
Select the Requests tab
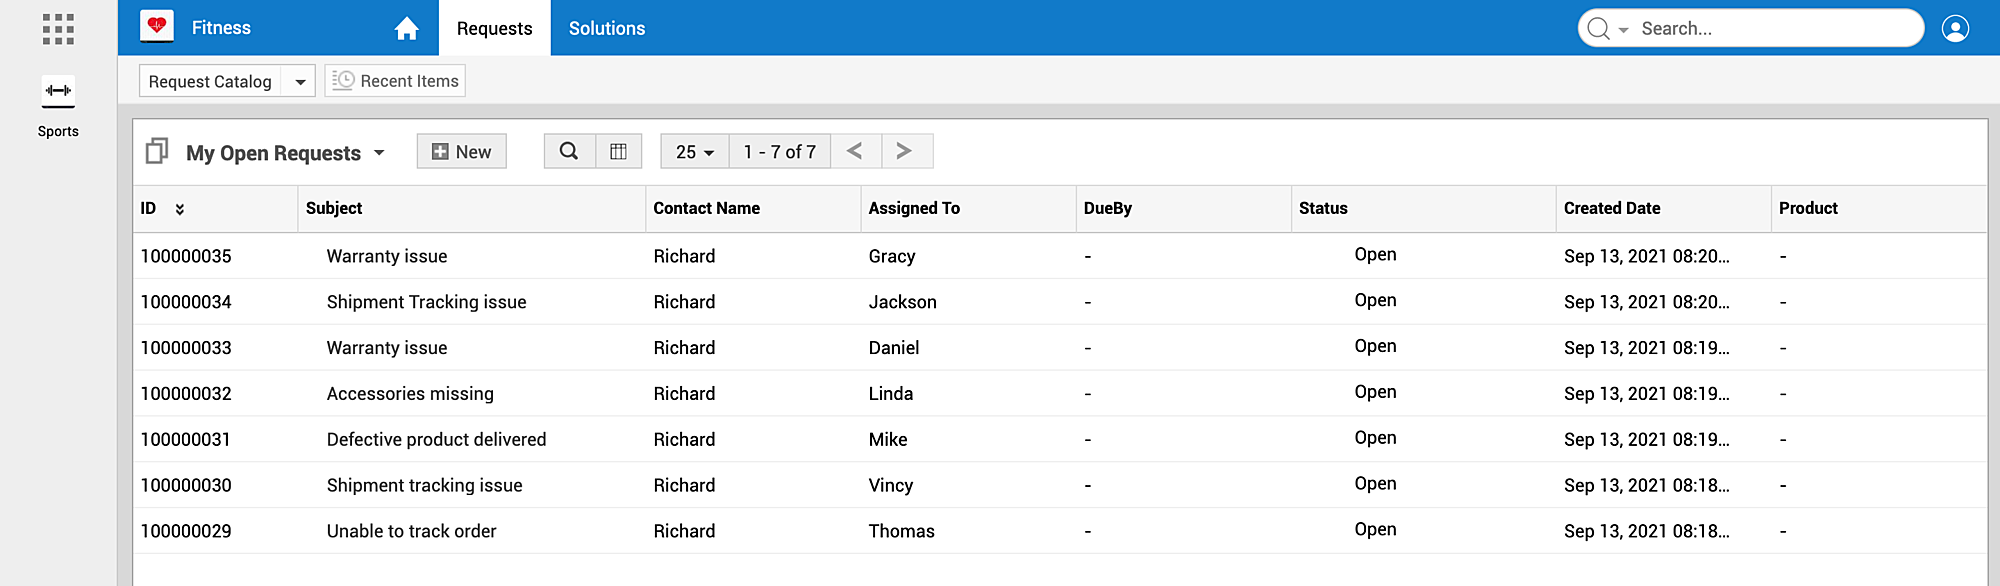[494, 29]
